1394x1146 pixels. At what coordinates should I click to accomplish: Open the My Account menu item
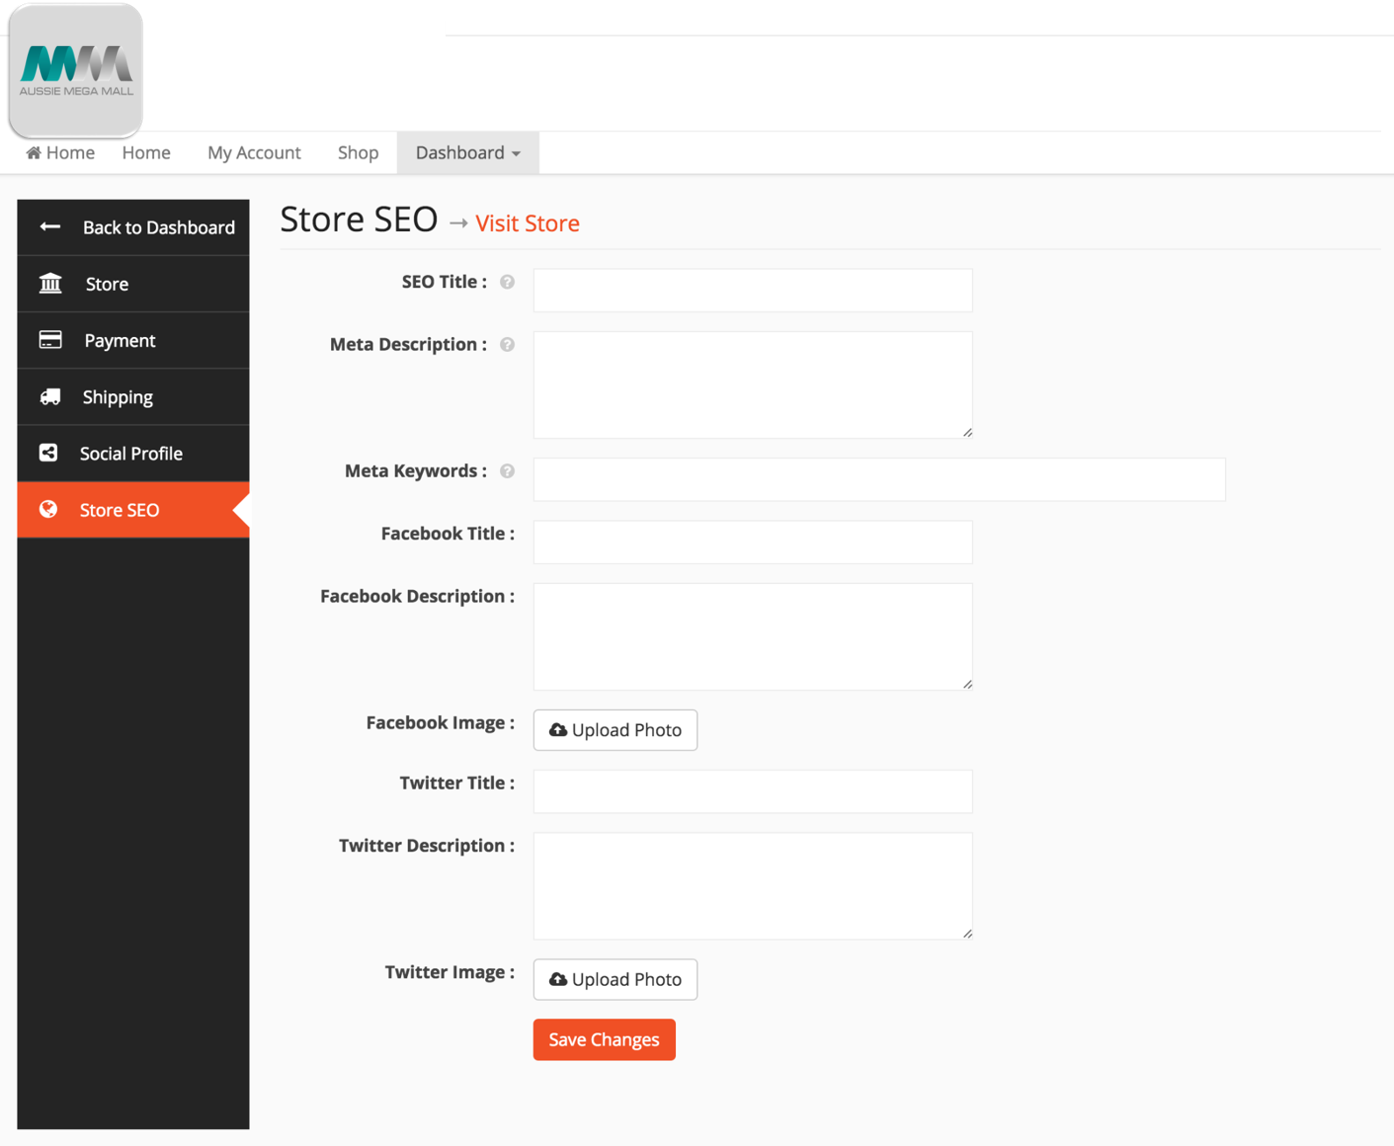pyautogui.click(x=254, y=152)
